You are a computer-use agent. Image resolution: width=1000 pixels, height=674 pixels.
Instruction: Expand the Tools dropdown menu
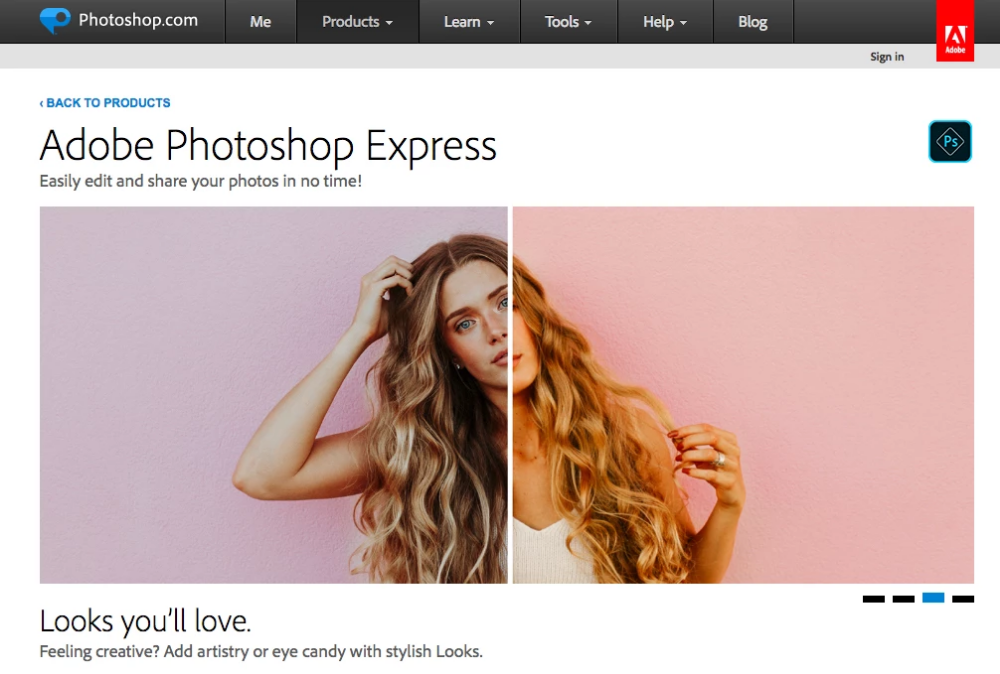568,22
